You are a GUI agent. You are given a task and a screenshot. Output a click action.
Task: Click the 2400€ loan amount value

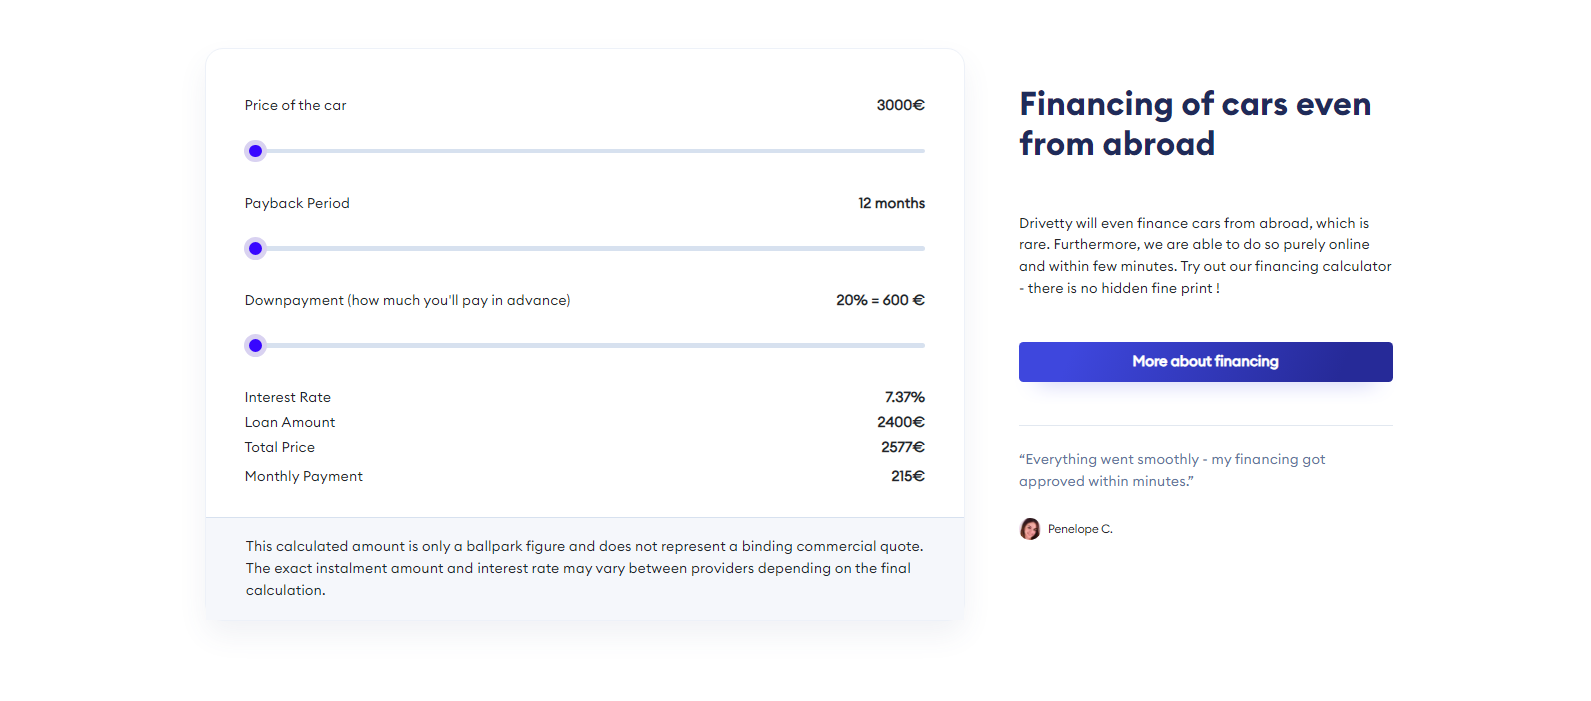tap(900, 422)
